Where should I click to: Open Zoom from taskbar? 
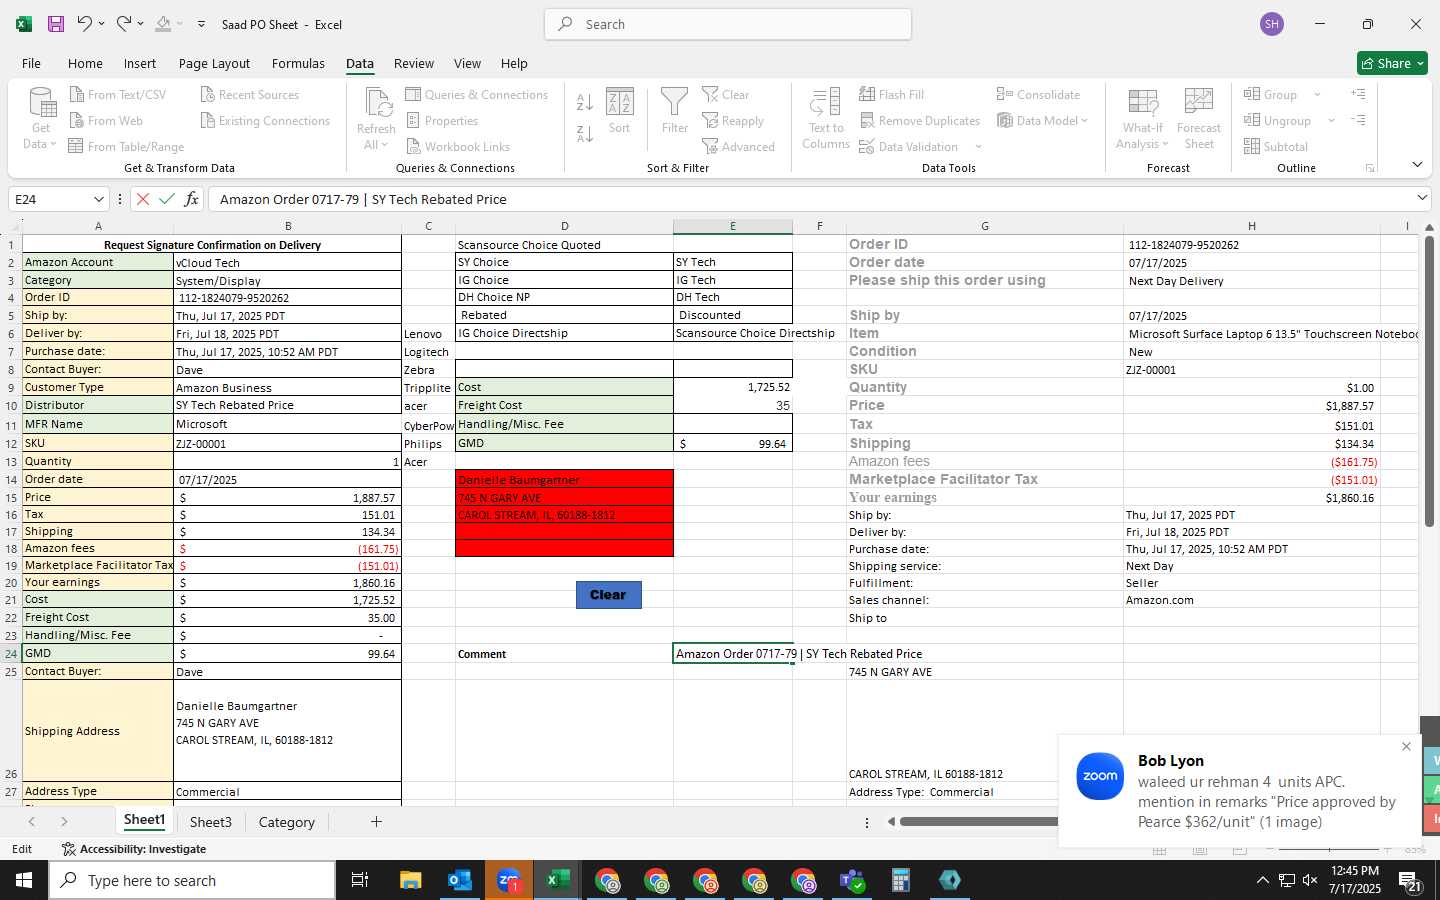click(509, 880)
